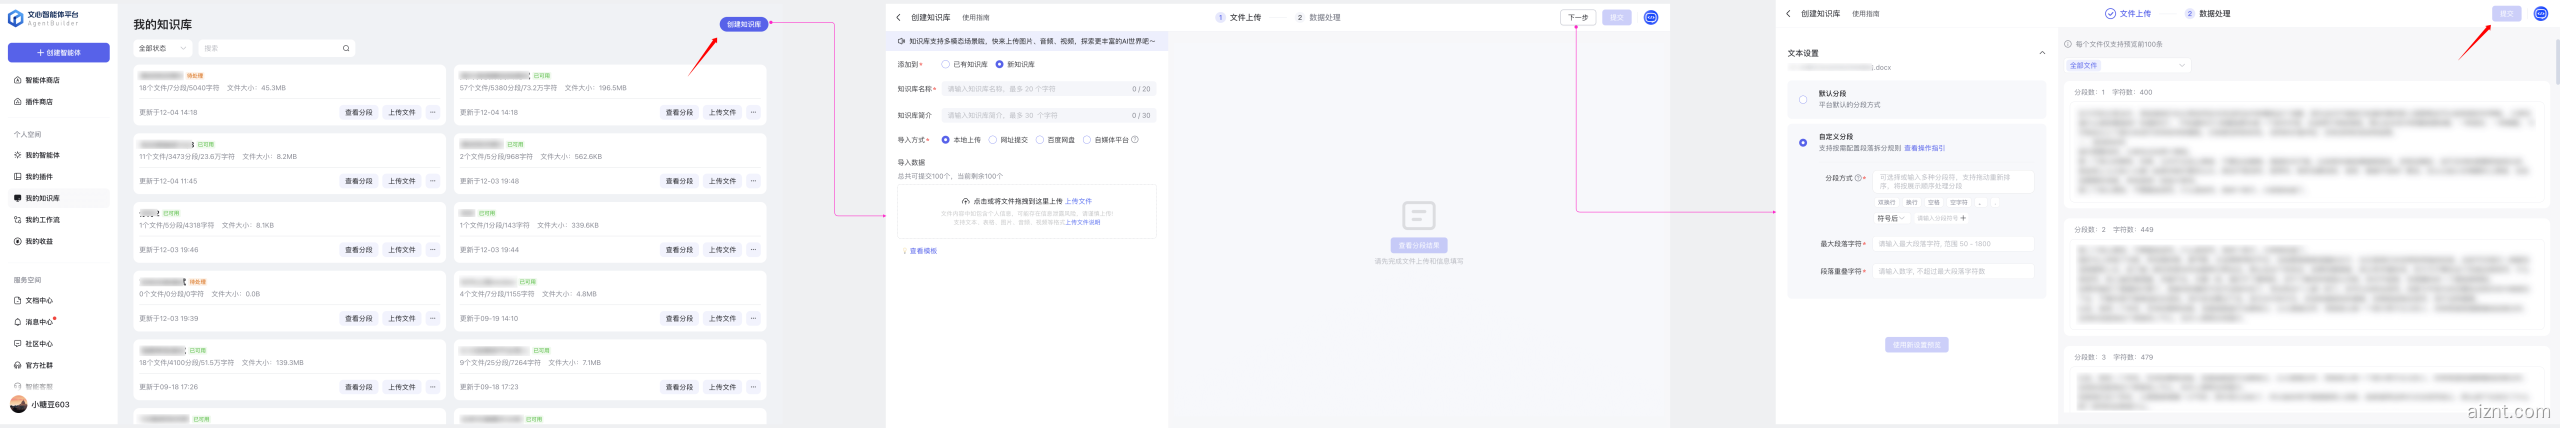Click the 创建智能体 button in sidebar
This screenshot has width=2560, height=428.
click(59, 52)
